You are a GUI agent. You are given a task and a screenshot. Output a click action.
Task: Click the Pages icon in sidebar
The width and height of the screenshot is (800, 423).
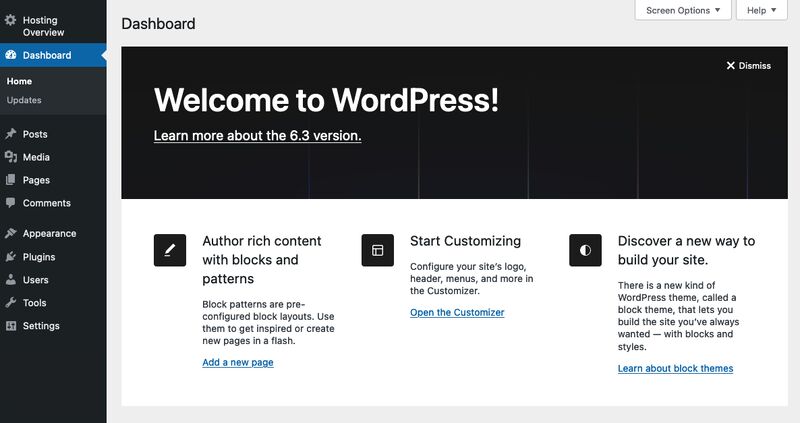tap(10, 180)
